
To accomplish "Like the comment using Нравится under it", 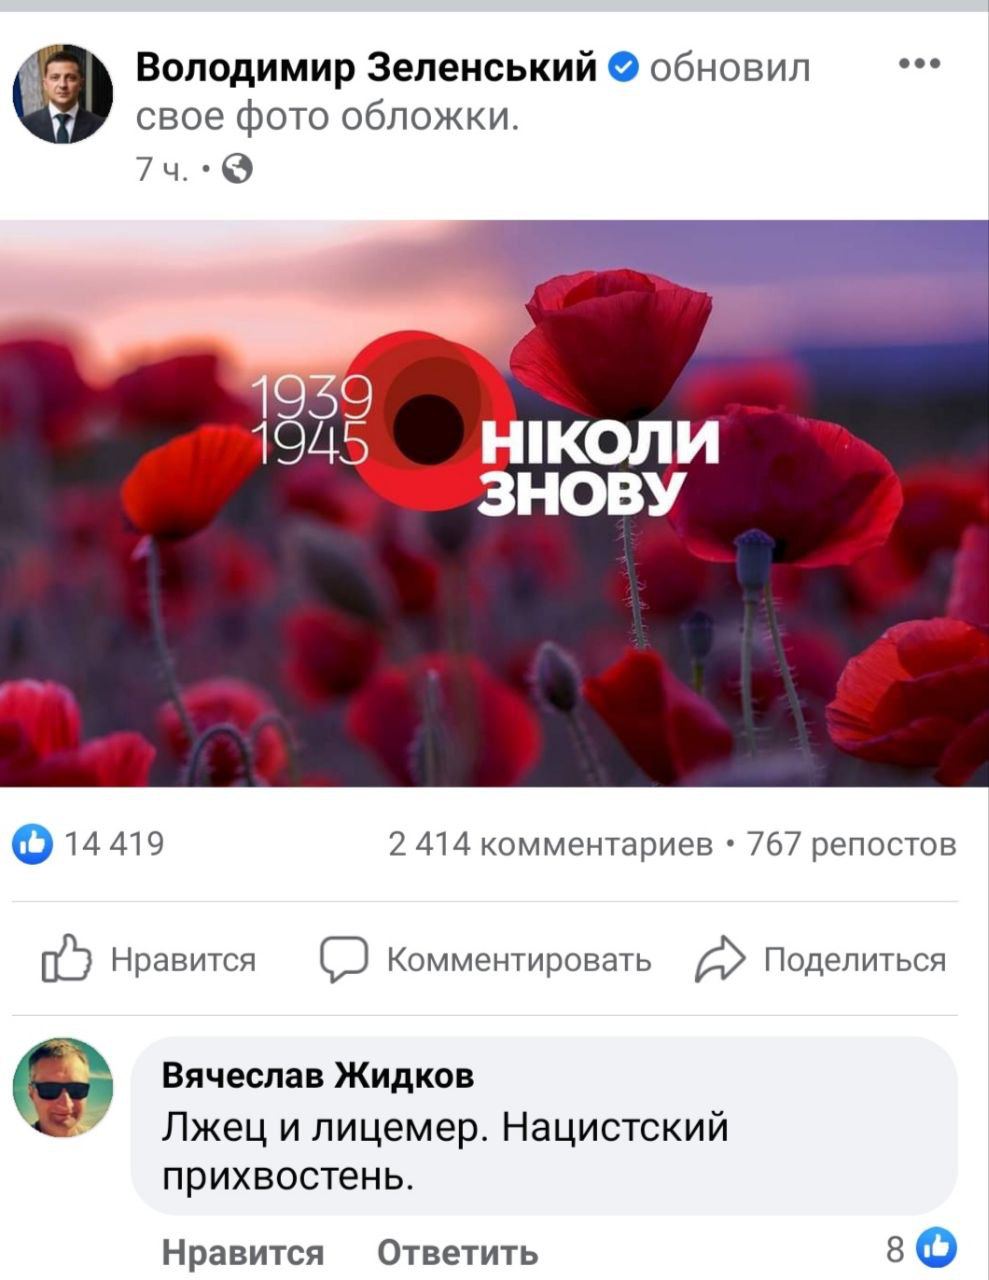I will tap(243, 1251).
